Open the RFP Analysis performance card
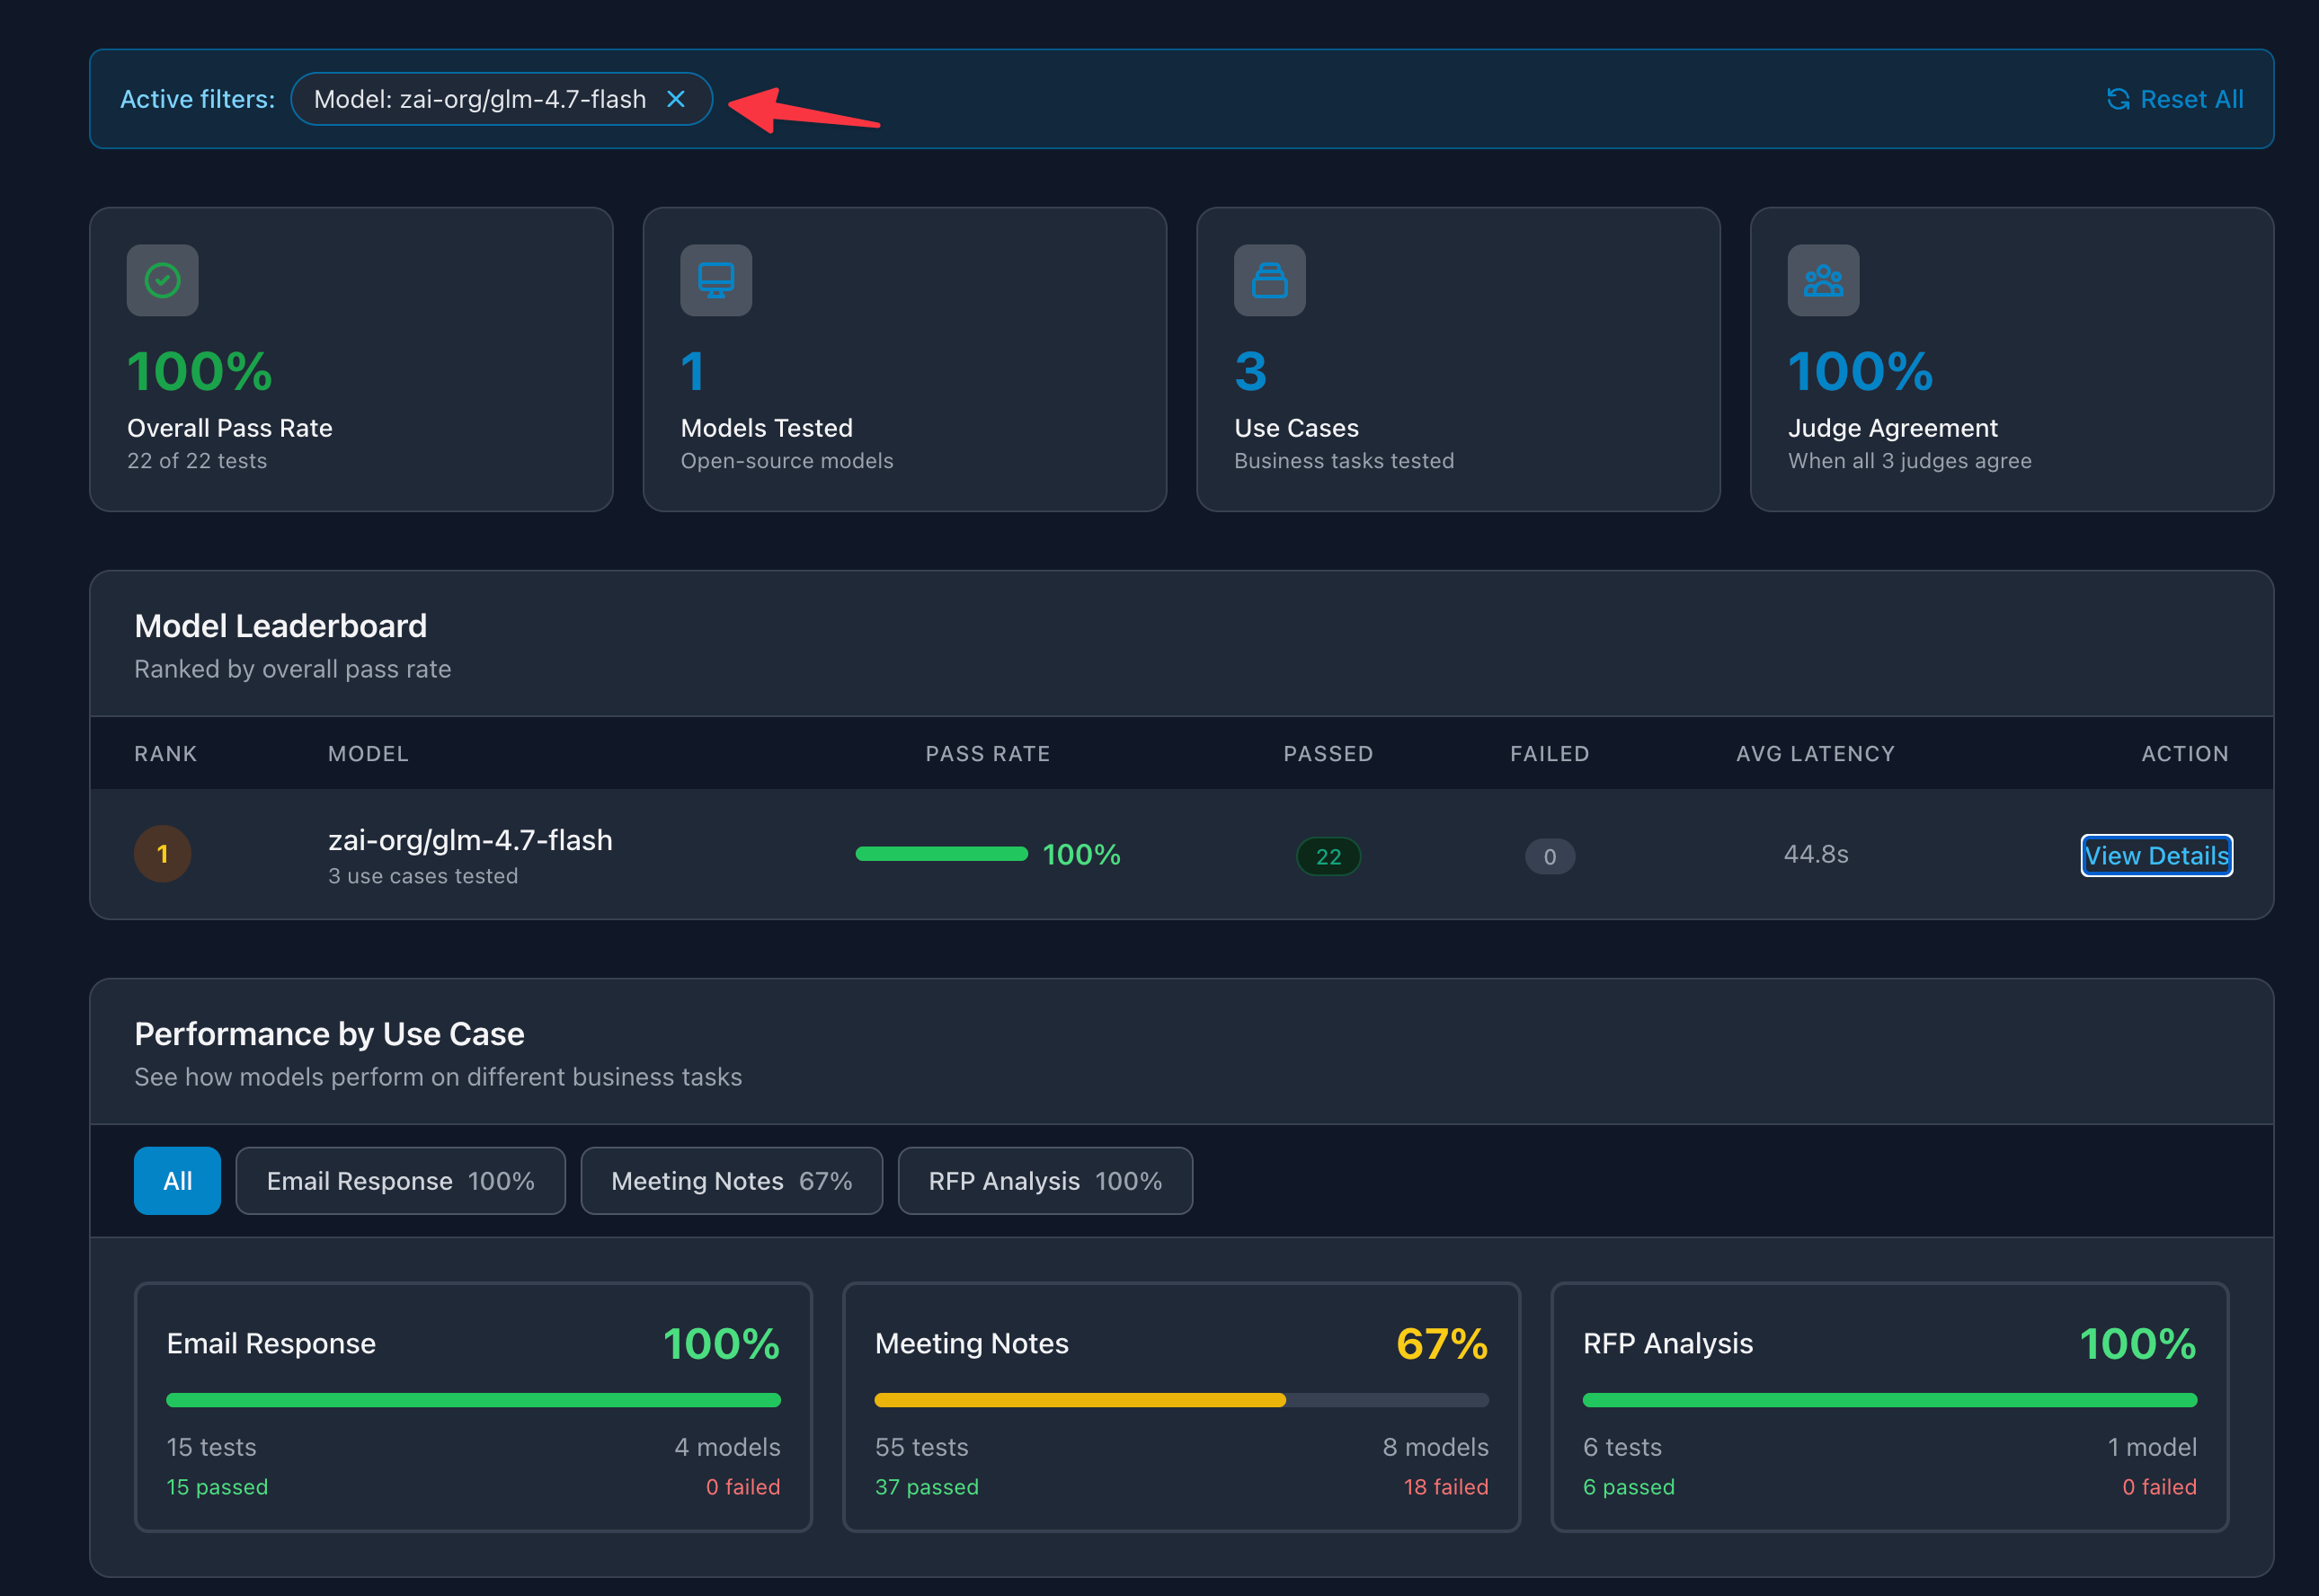 point(1890,1407)
